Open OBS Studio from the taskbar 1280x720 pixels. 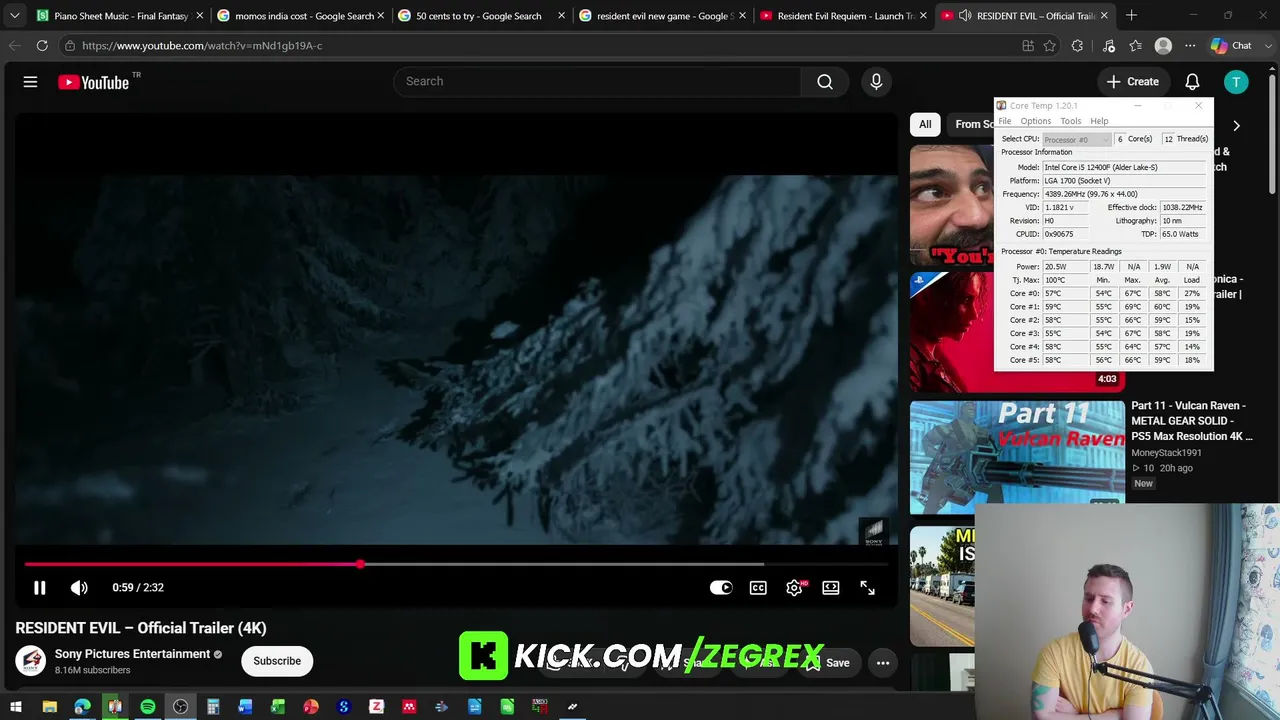tap(180, 708)
